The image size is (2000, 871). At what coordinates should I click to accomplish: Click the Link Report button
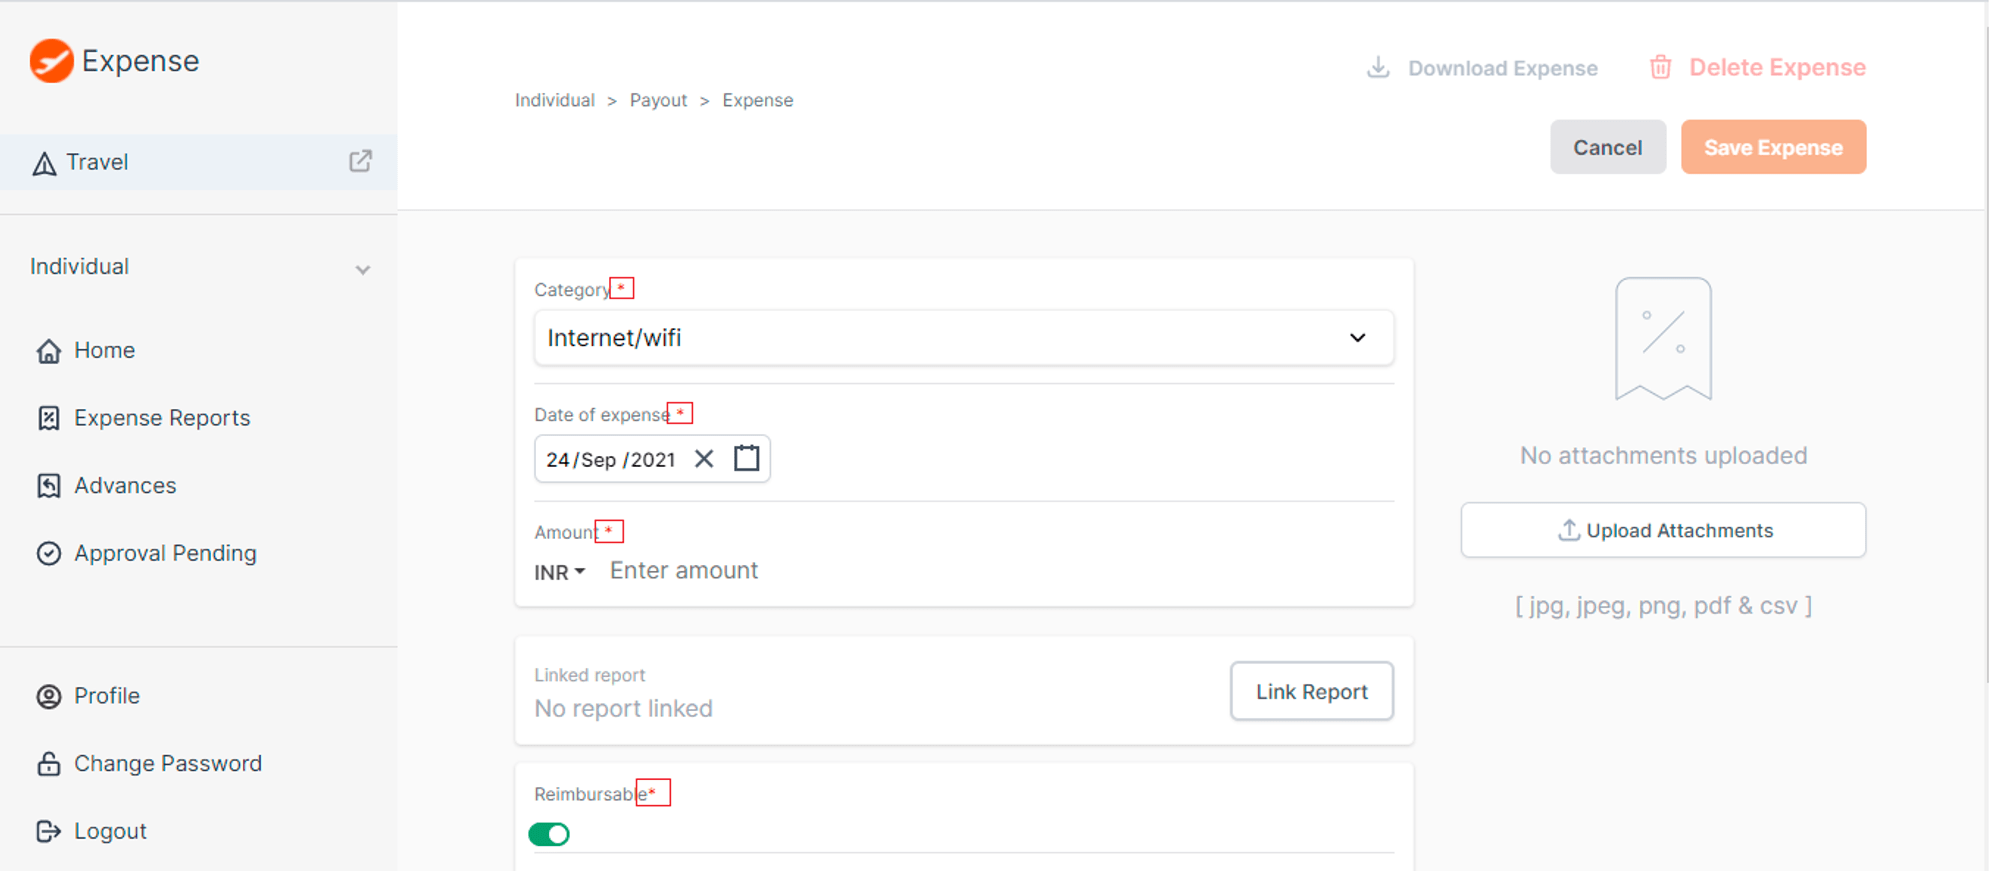pyautogui.click(x=1311, y=691)
